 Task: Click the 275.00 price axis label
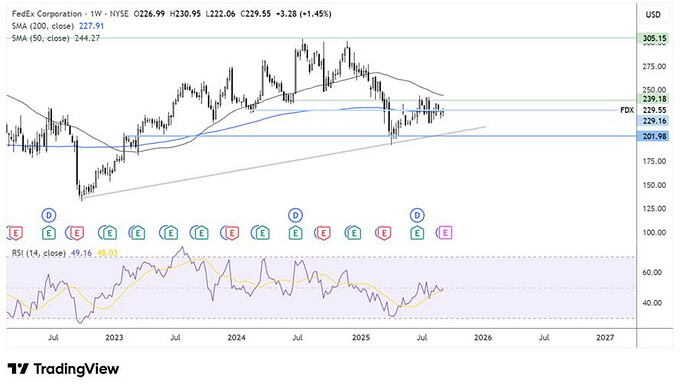[654, 66]
